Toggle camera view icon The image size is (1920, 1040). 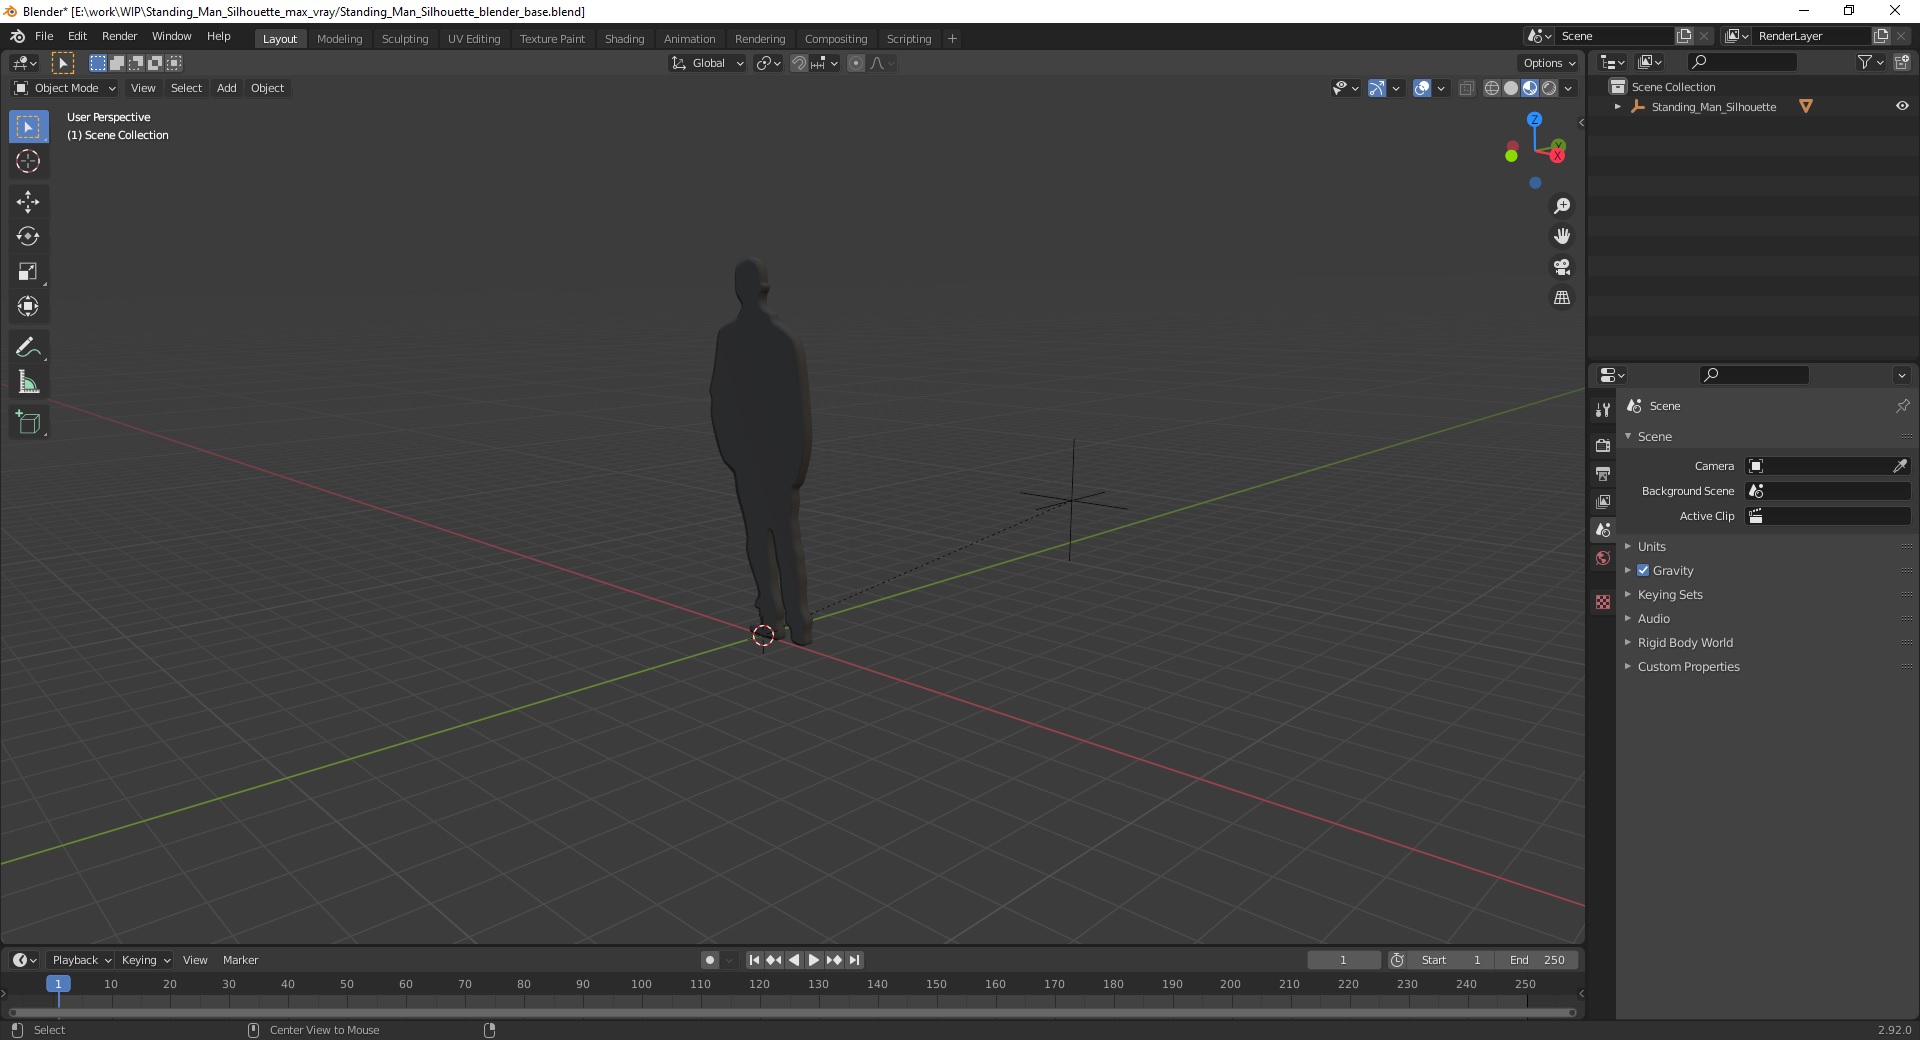pyautogui.click(x=1562, y=267)
